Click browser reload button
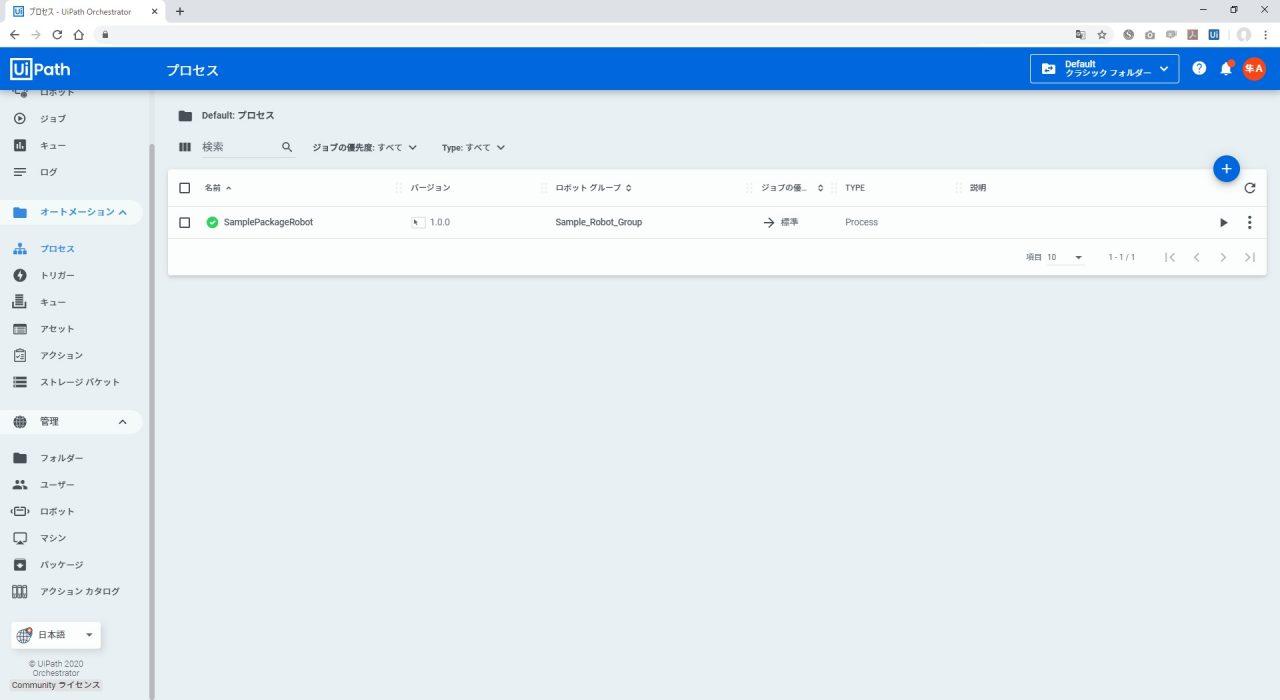This screenshot has width=1280, height=700. tap(57, 34)
